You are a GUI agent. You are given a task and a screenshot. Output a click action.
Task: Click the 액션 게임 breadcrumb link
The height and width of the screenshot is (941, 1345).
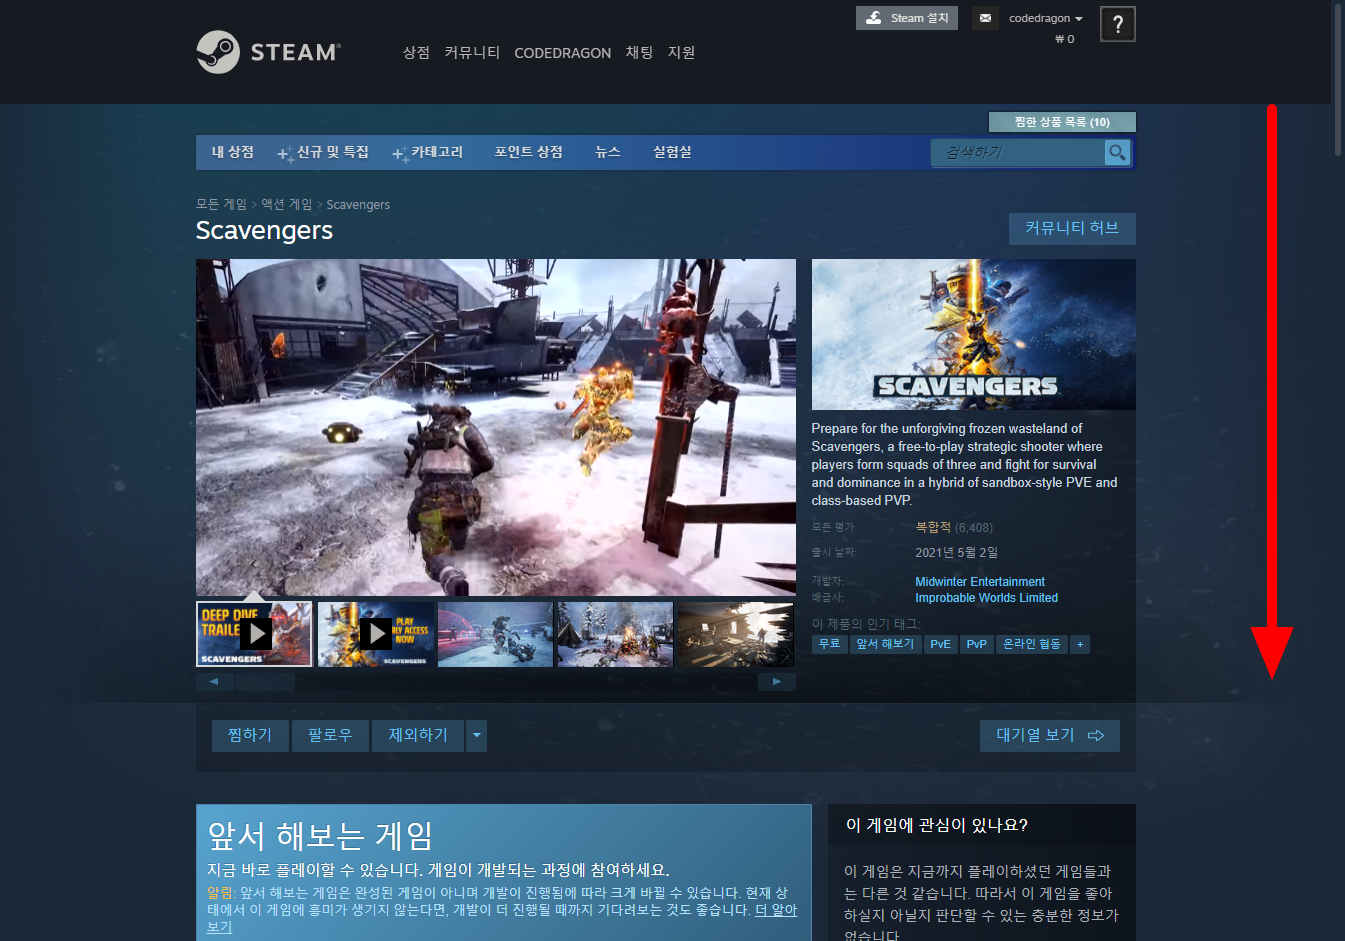click(x=287, y=204)
